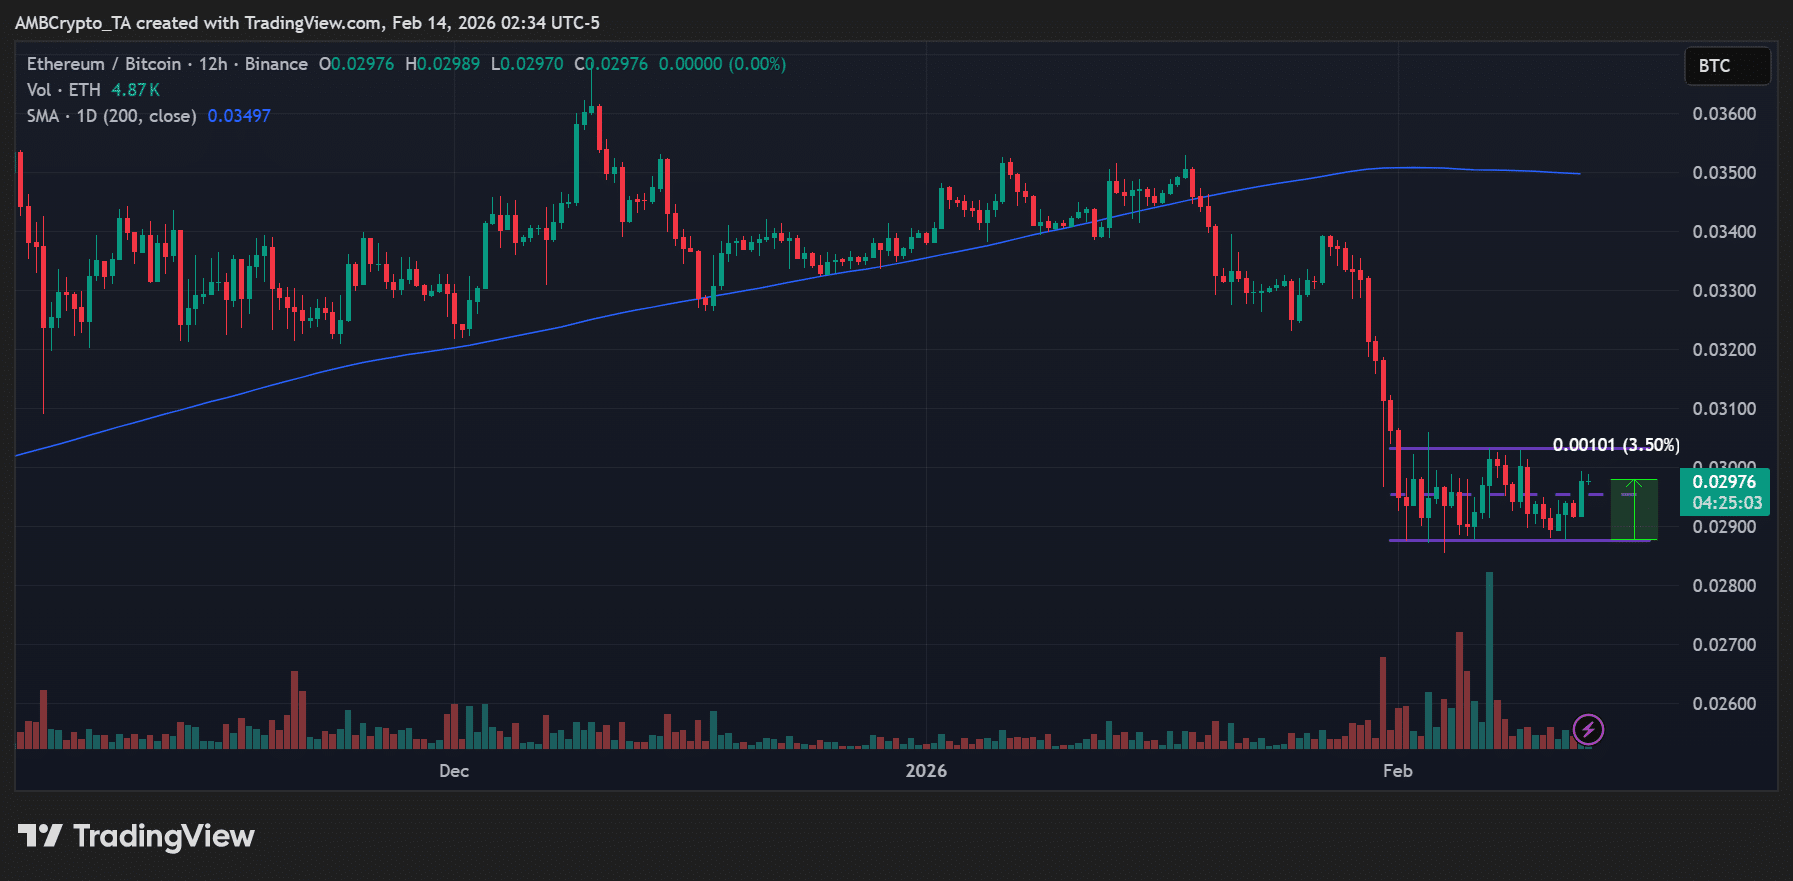The image size is (1793, 881).
Task: Click the closing price value C0.02976
Action: pos(611,64)
